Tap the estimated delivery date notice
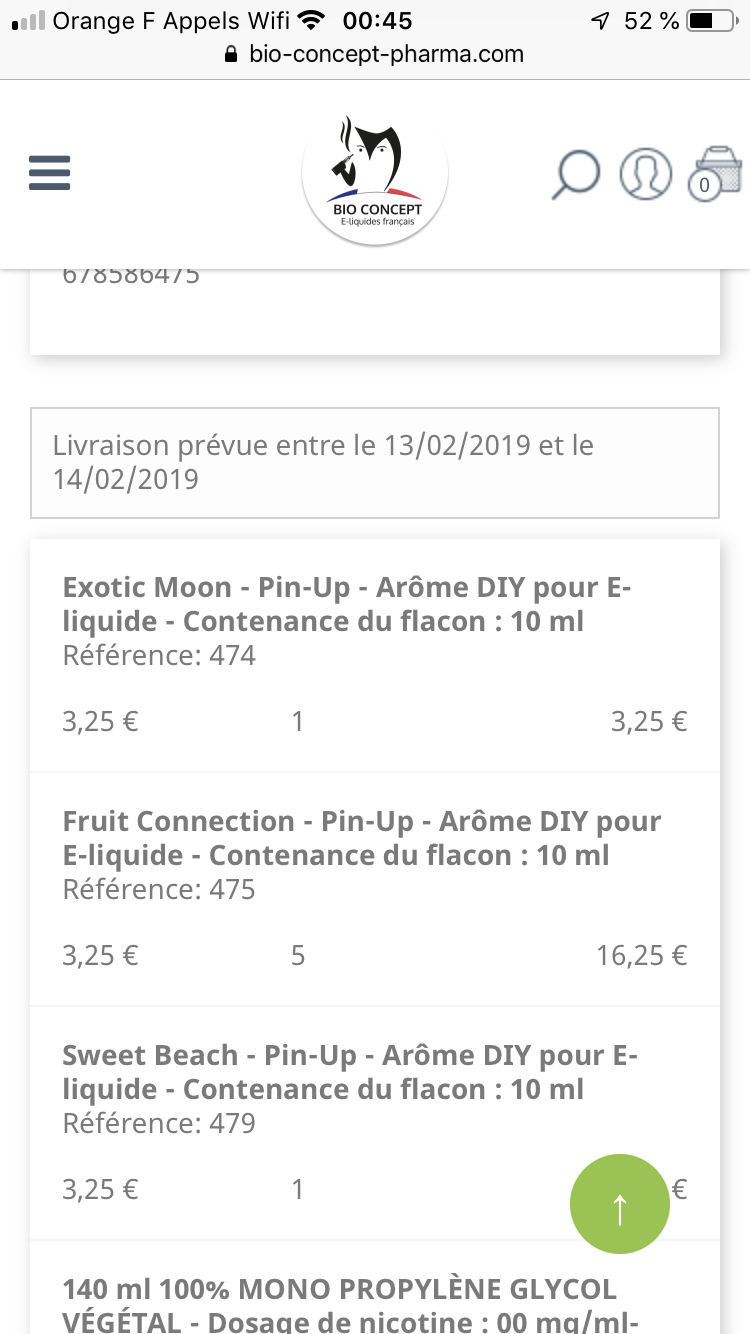 [375, 462]
